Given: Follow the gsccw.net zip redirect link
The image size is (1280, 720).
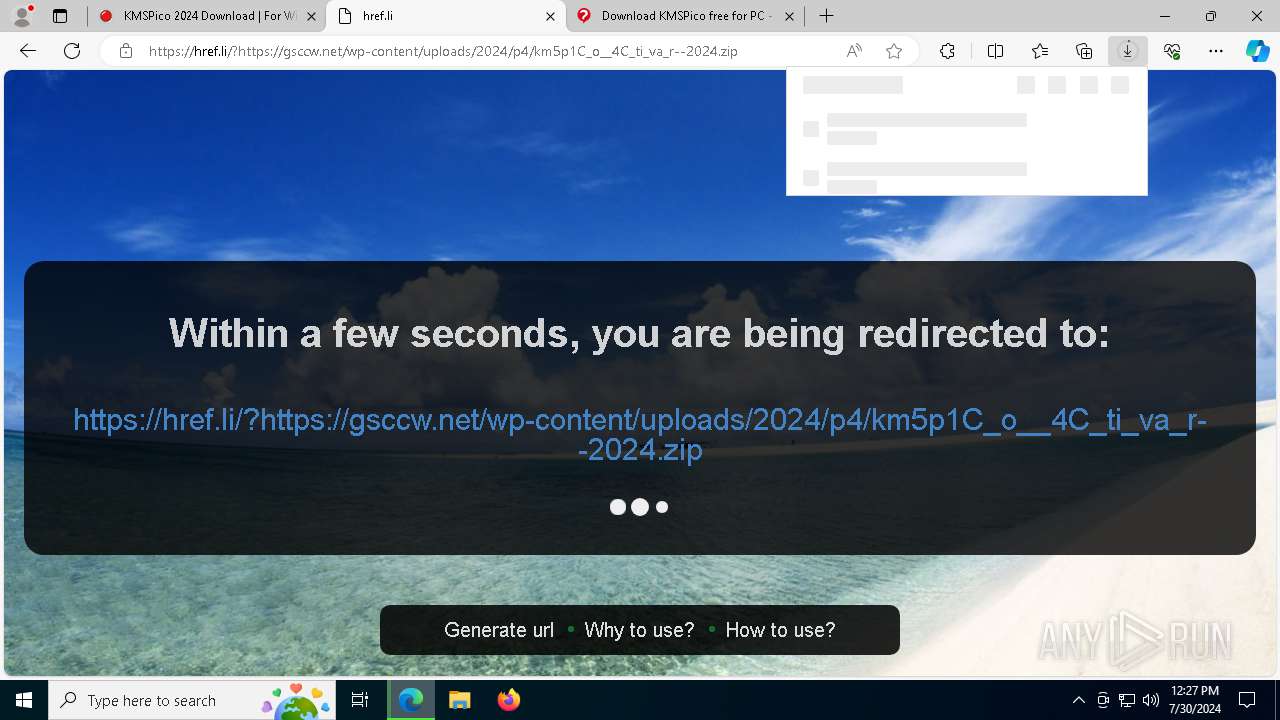Looking at the screenshot, I should click(640, 434).
